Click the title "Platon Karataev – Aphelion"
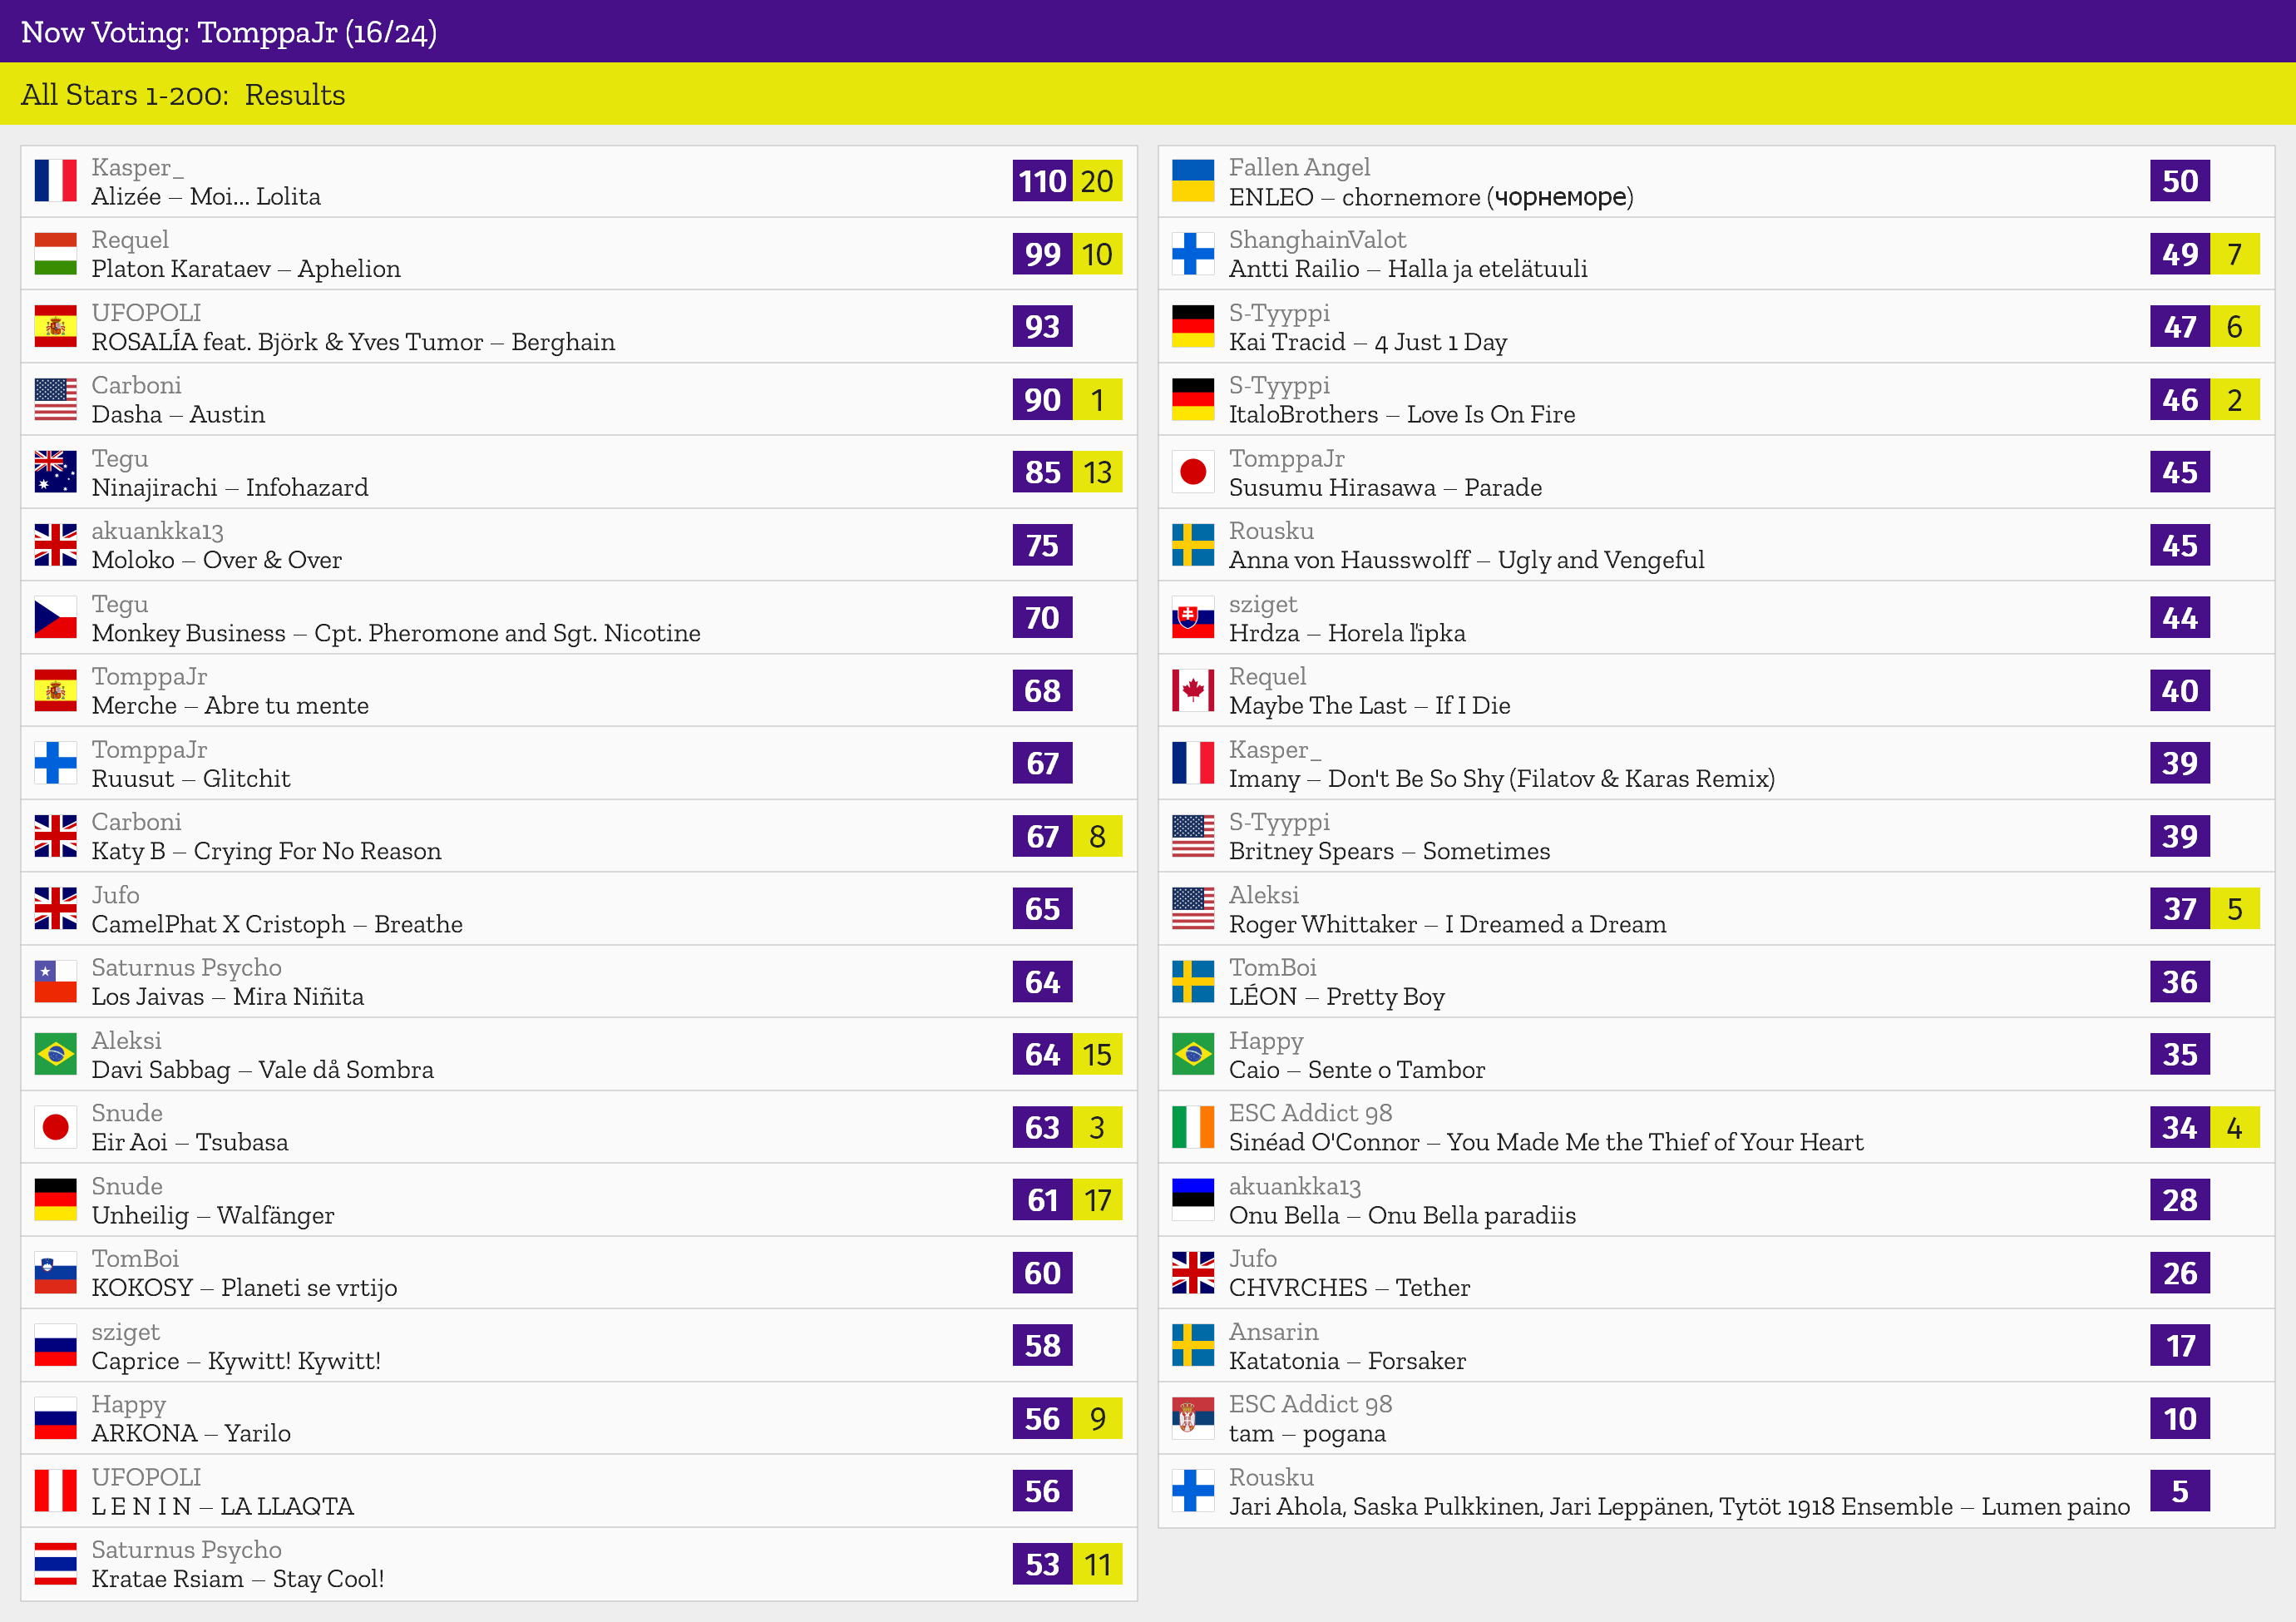The width and height of the screenshot is (2296, 1622). tap(246, 269)
